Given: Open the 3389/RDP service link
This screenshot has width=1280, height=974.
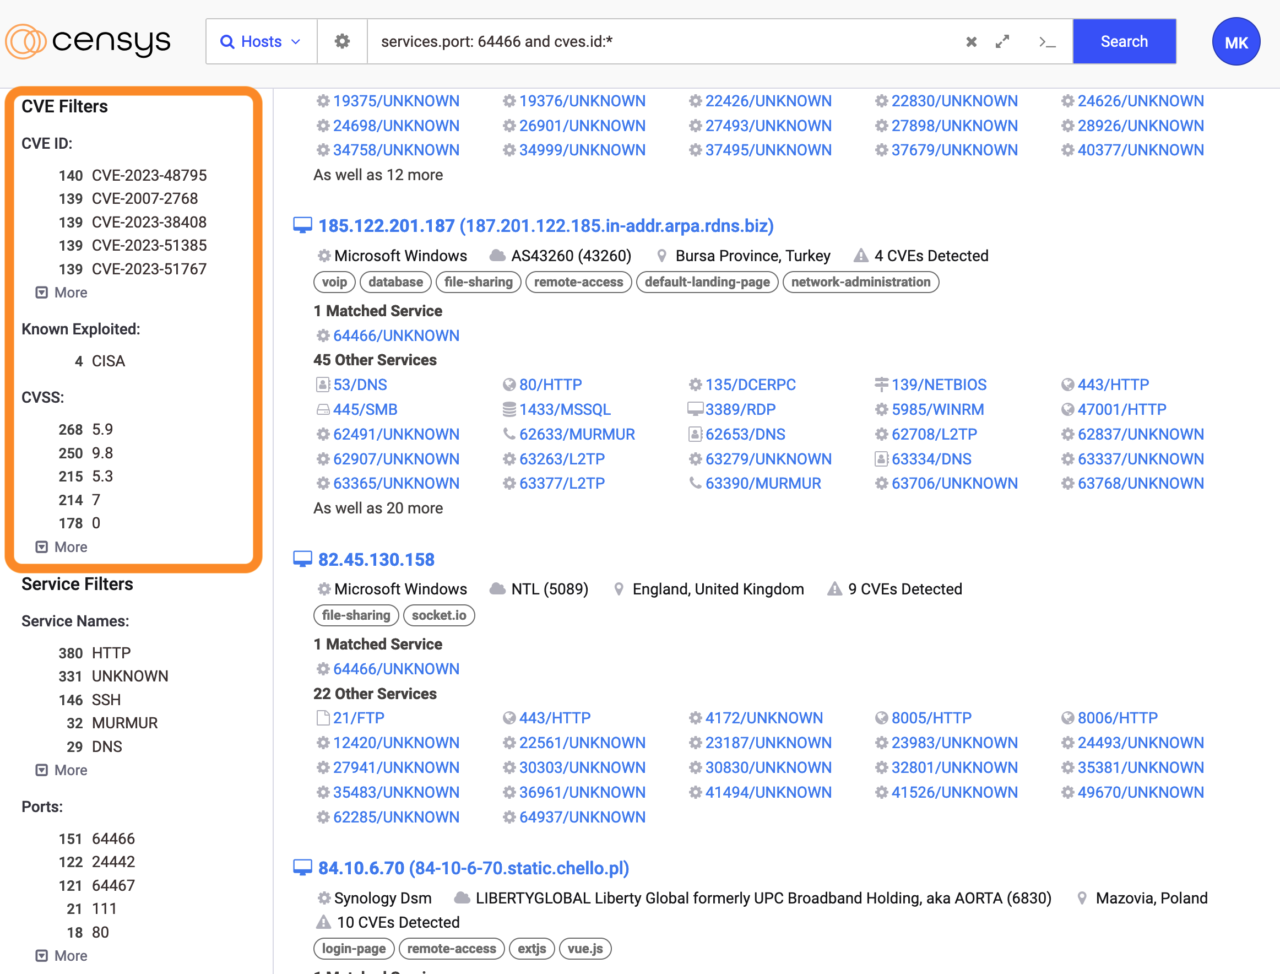Looking at the screenshot, I should pyautogui.click(x=740, y=409).
